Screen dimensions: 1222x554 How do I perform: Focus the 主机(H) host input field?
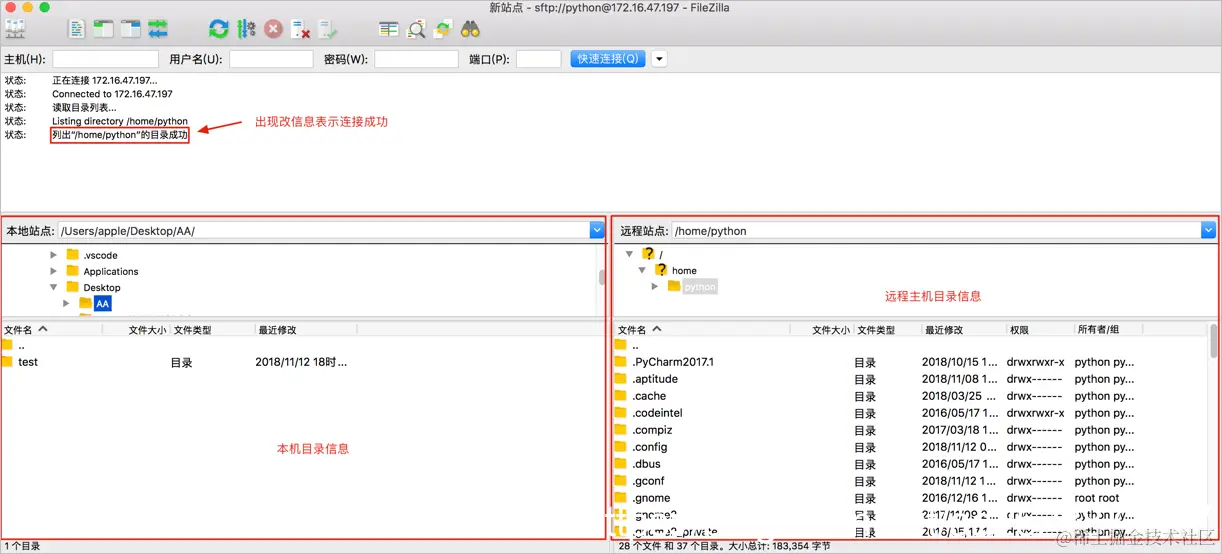[x=105, y=59]
